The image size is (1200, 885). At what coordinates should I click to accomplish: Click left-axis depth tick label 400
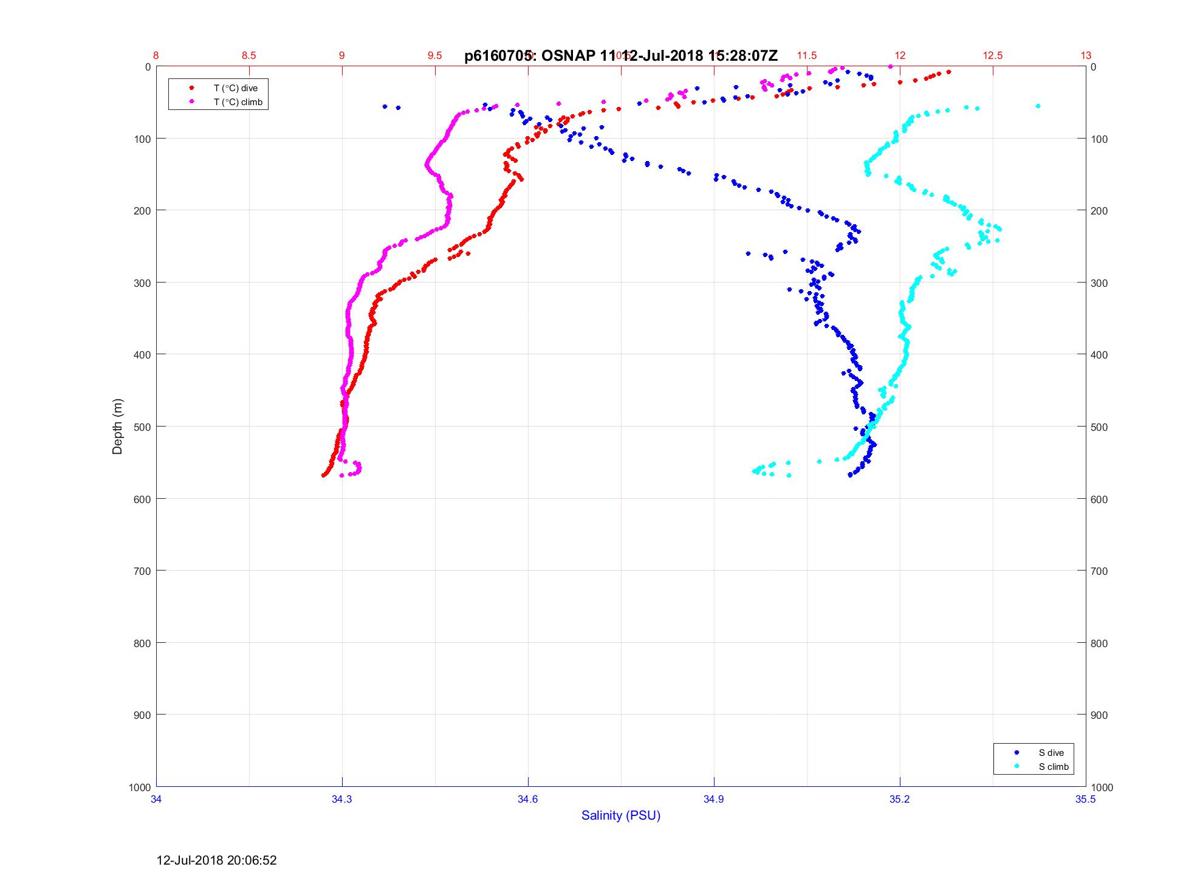142,354
